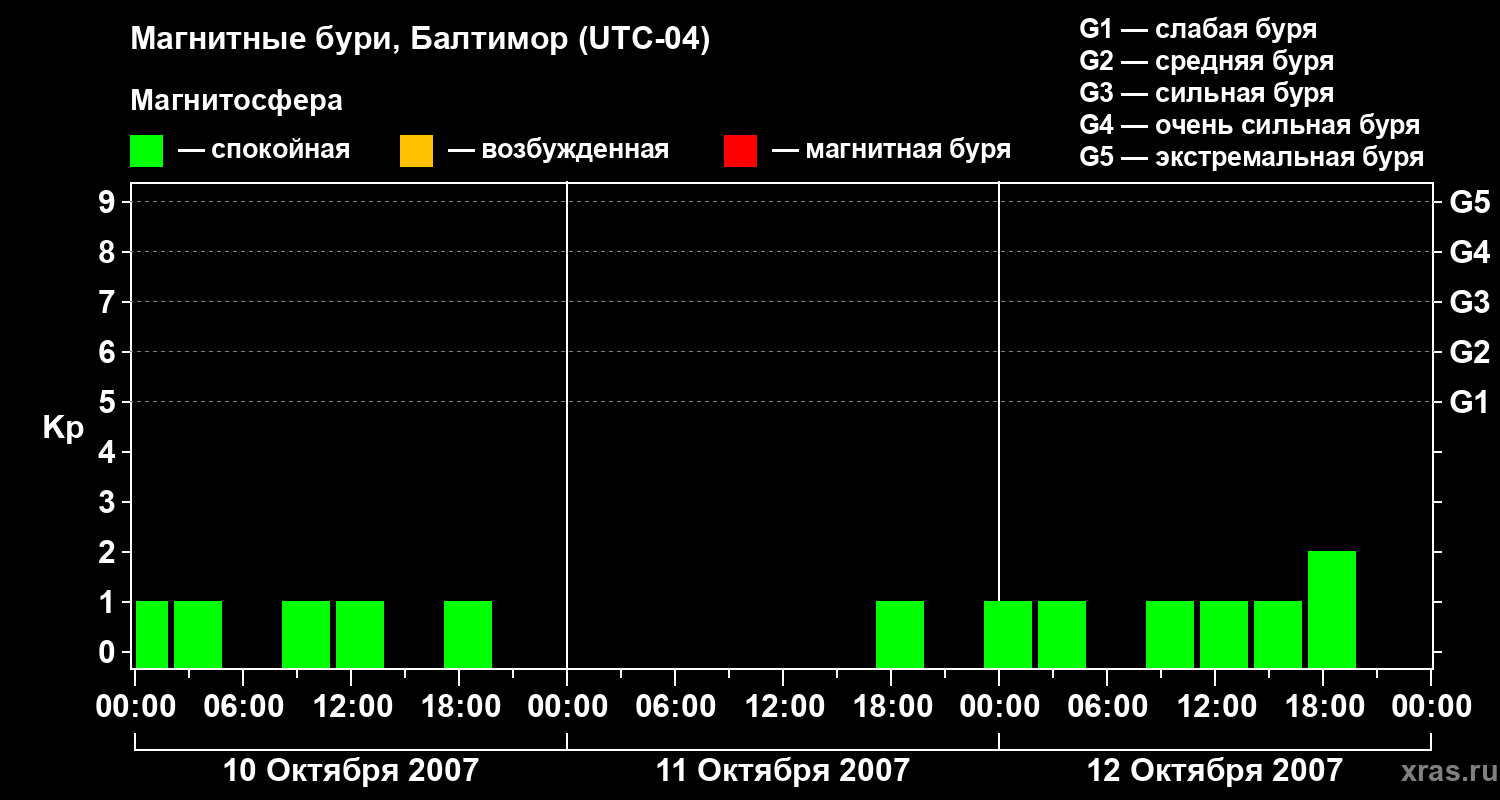Click the 'G2 — средняя буря' legend line
Image resolution: width=1500 pixels, height=800 pixels.
(1207, 61)
